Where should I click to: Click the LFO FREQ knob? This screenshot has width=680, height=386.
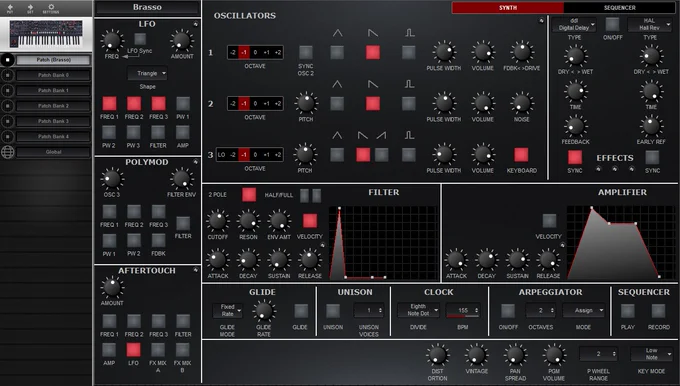111,40
